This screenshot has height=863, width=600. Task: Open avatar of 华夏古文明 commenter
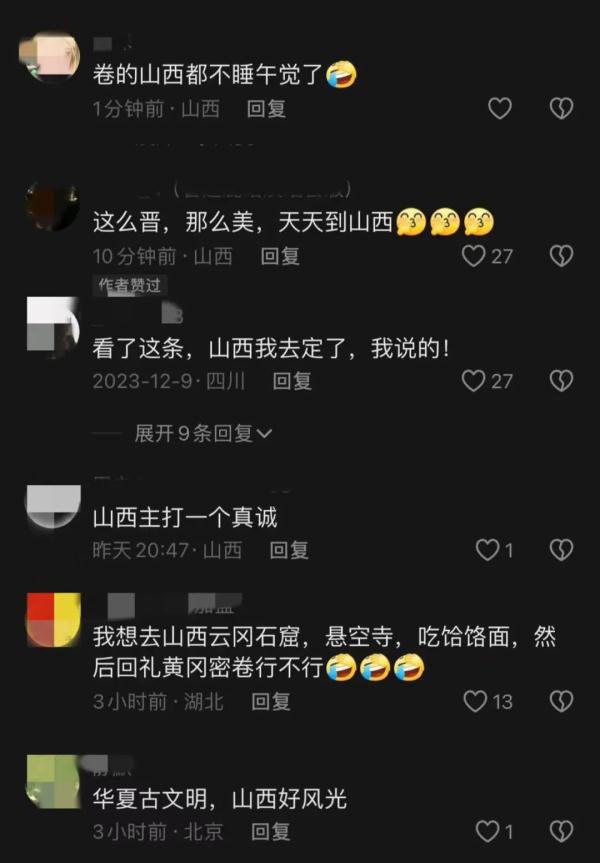coord(53,782)
